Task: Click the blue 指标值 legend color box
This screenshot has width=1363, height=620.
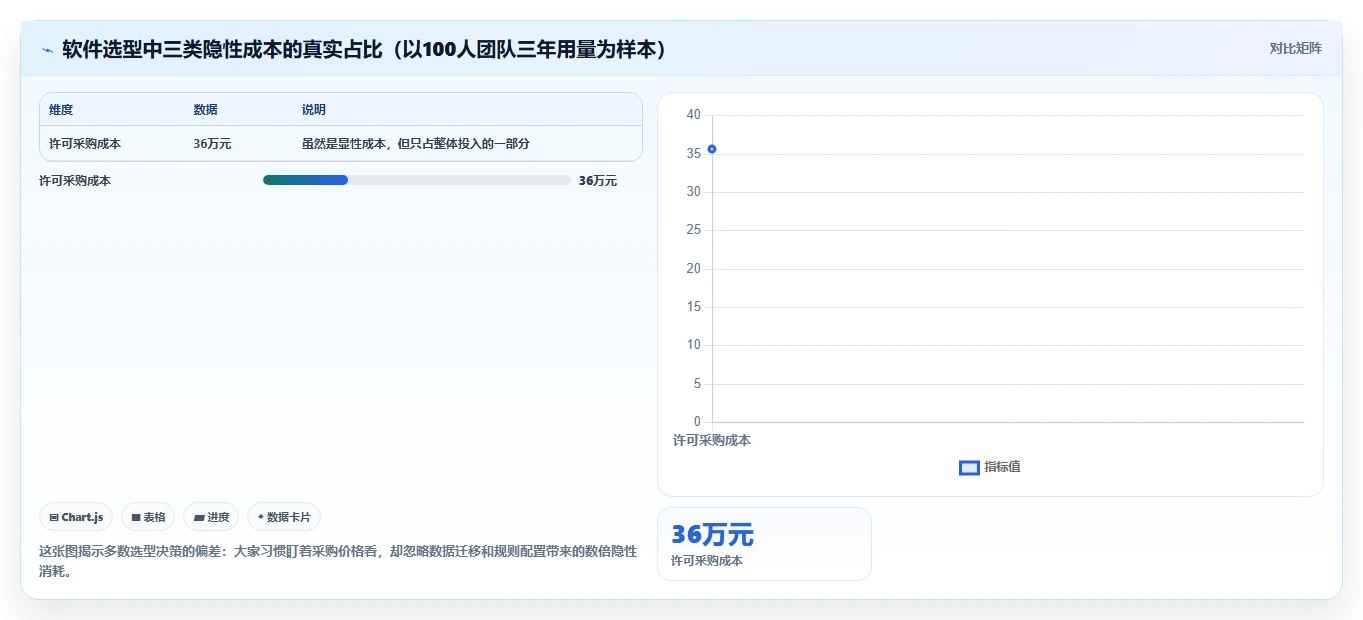Action: [x=969, y=468]
